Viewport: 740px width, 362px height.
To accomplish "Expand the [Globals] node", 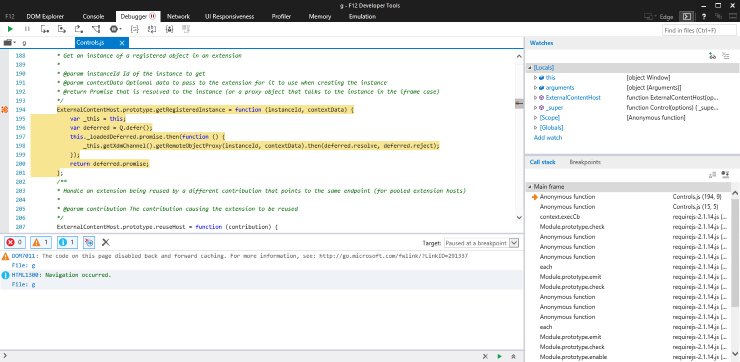I will click(535, 127).
